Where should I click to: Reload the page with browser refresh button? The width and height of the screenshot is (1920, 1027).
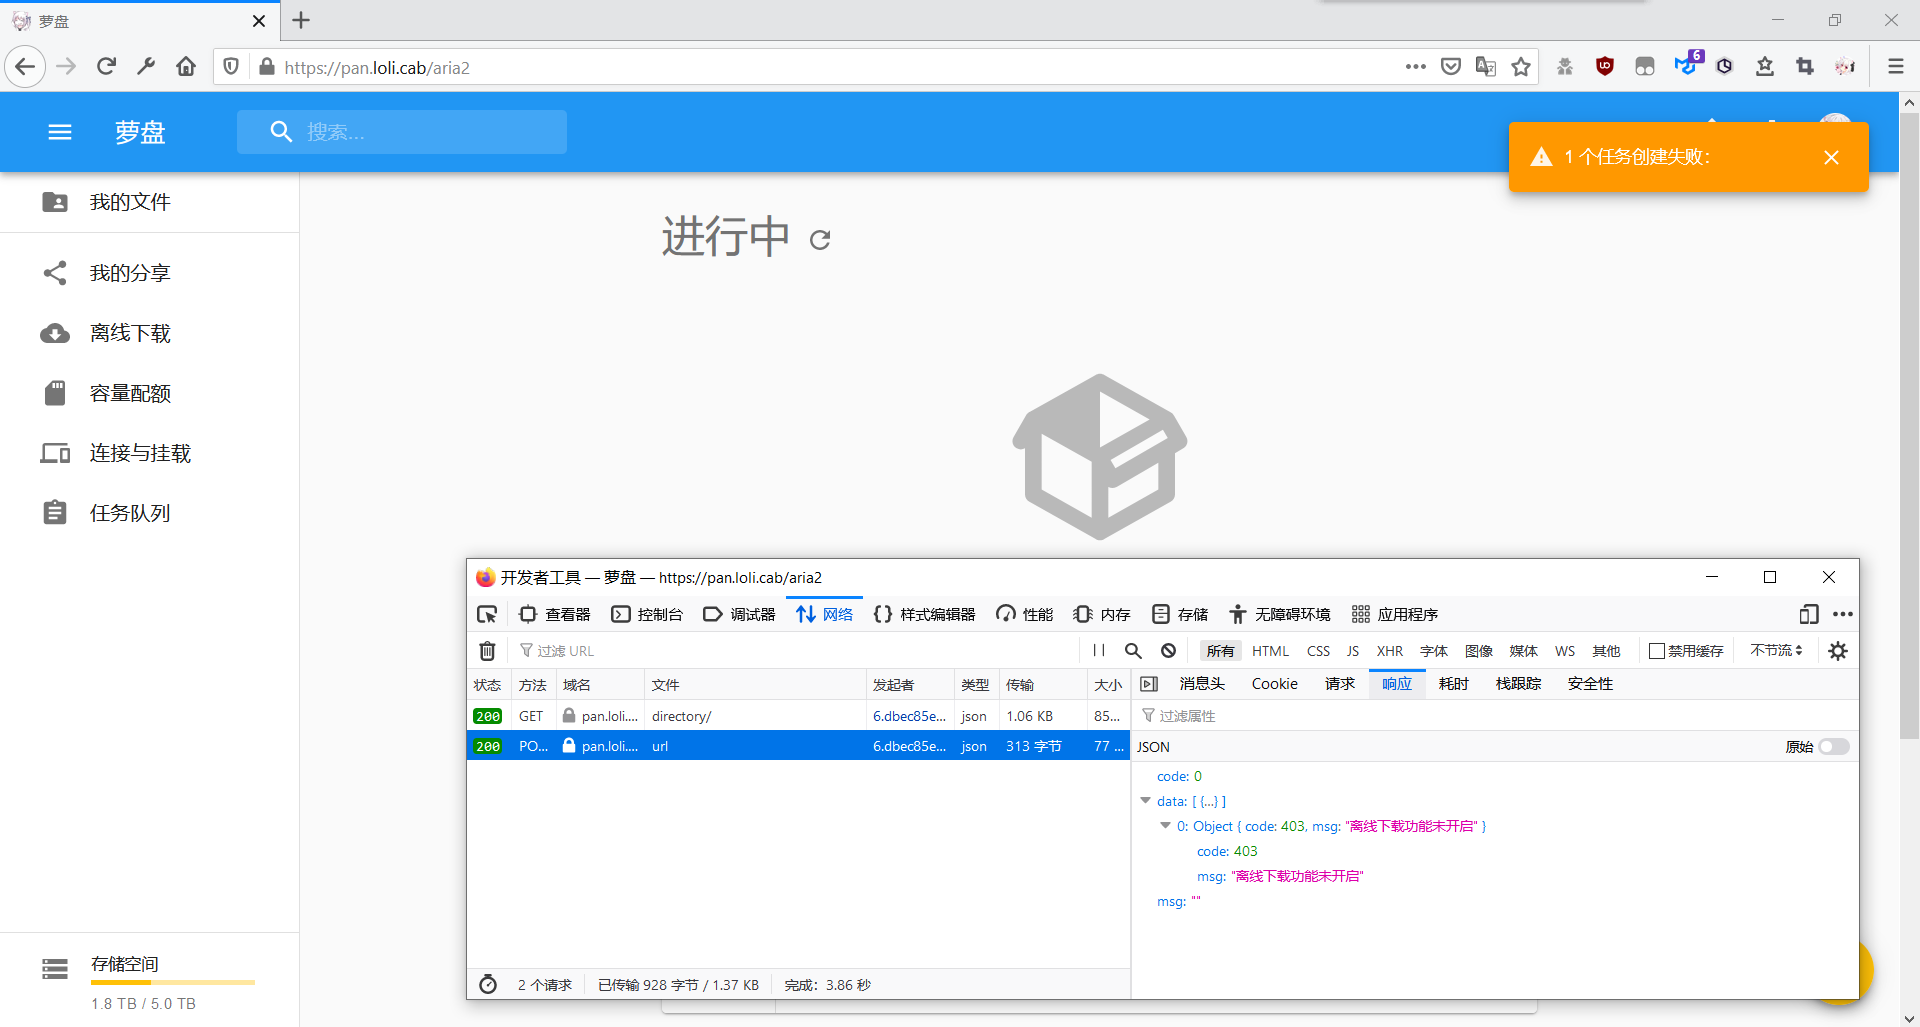(106, 67)
